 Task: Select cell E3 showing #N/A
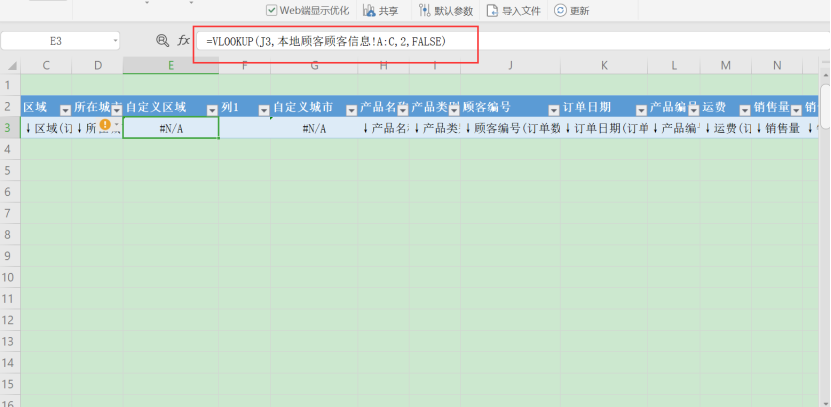(171, 128)
